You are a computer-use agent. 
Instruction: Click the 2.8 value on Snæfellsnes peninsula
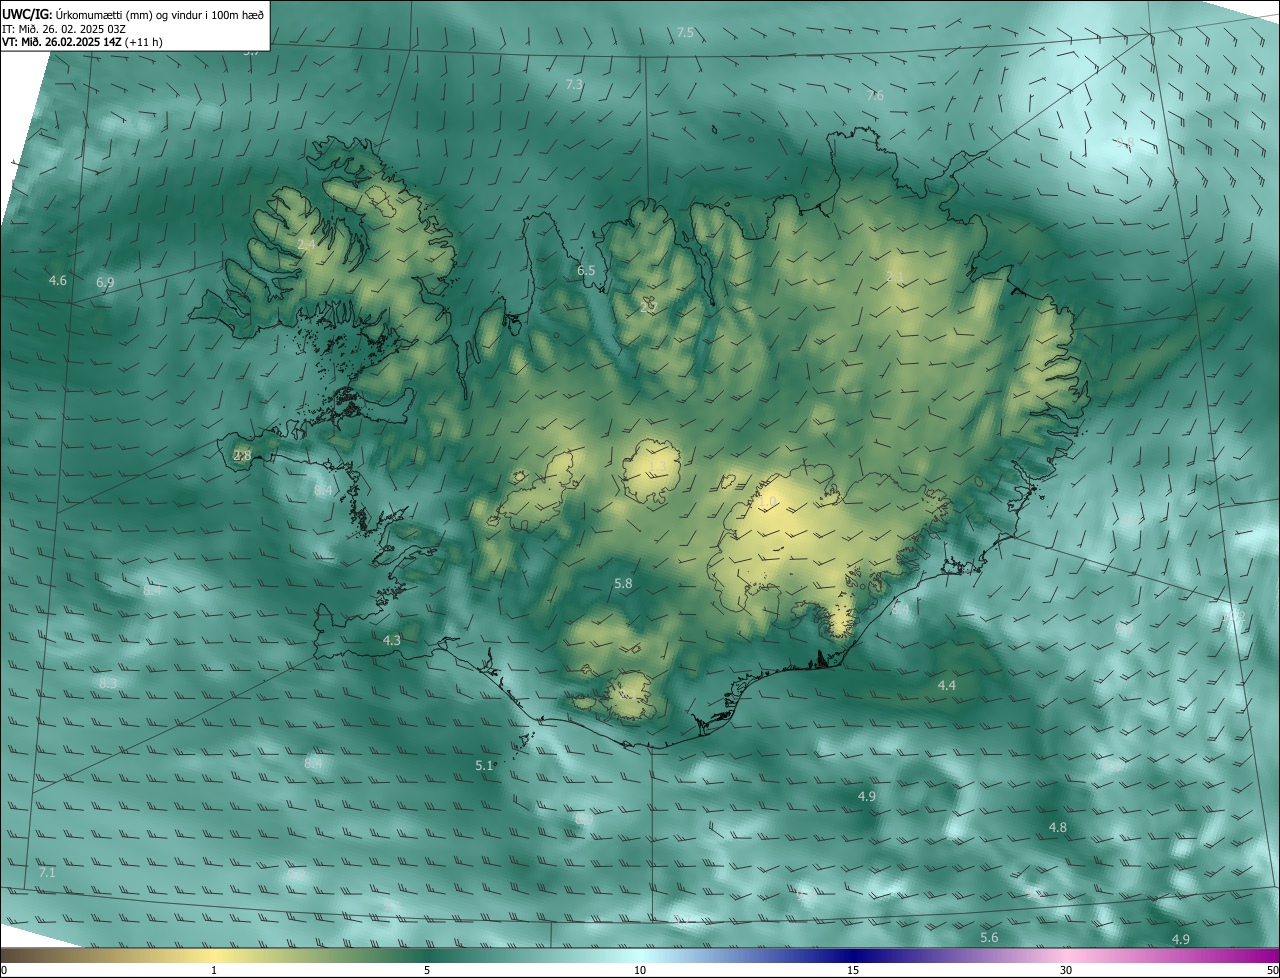pos(242,456)
